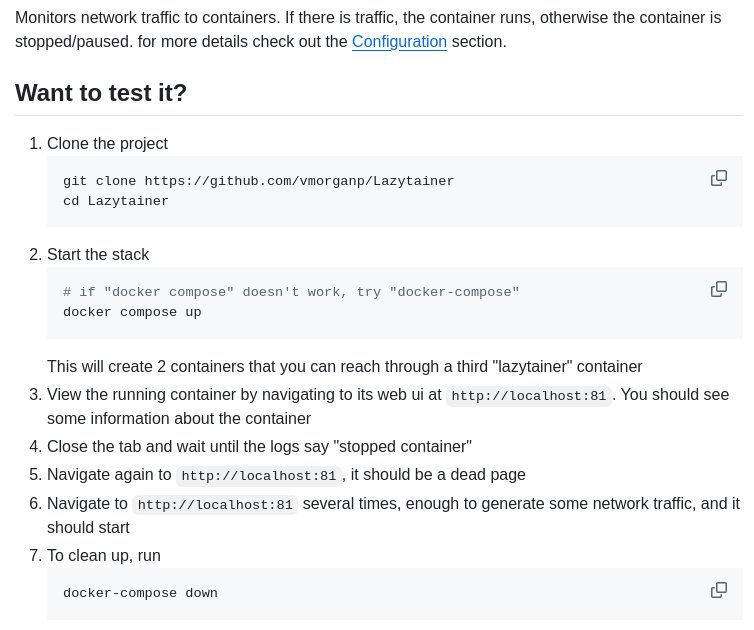Click the "docker-compose down" command text
754x630 pixels.
tap(140, 593)
